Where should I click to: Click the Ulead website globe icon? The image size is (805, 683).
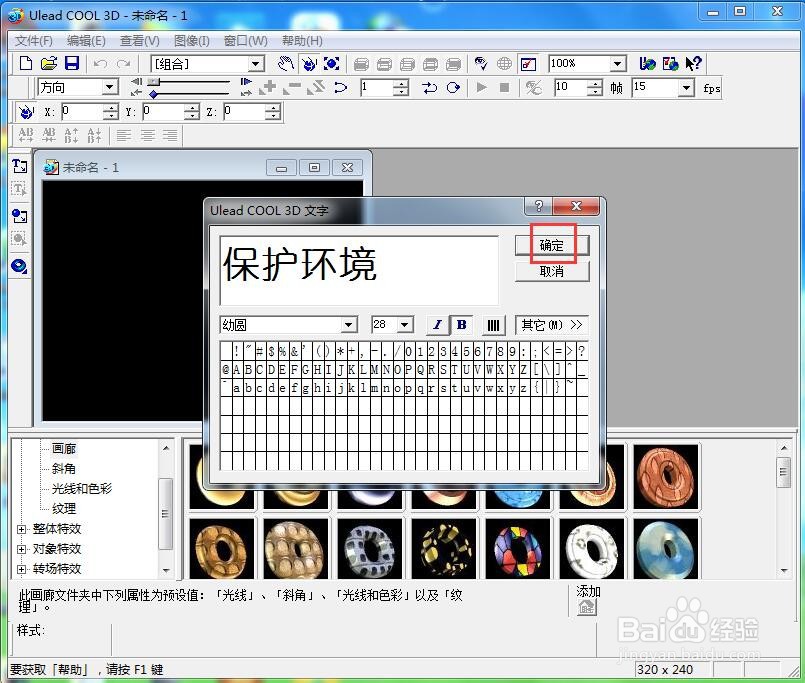click(x=647, y=64)
